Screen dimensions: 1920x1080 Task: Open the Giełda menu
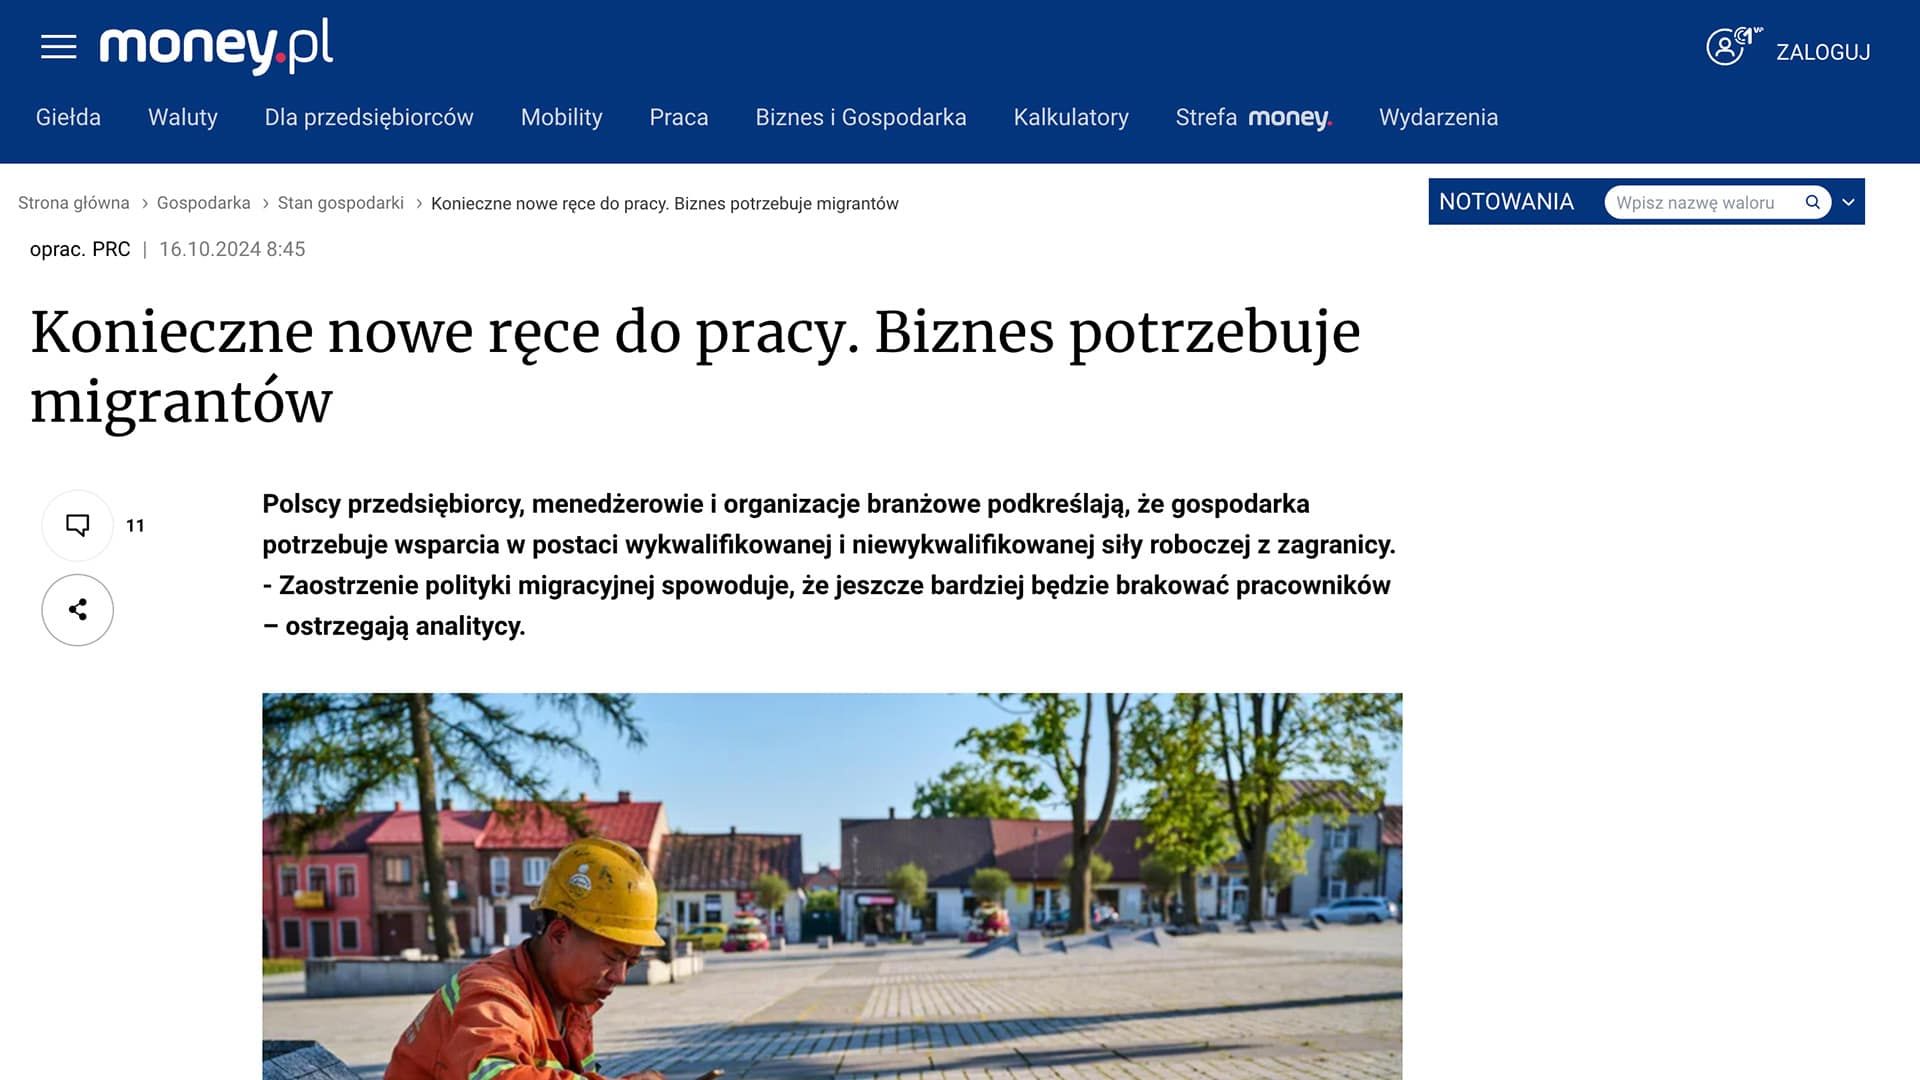coord(68,117)
